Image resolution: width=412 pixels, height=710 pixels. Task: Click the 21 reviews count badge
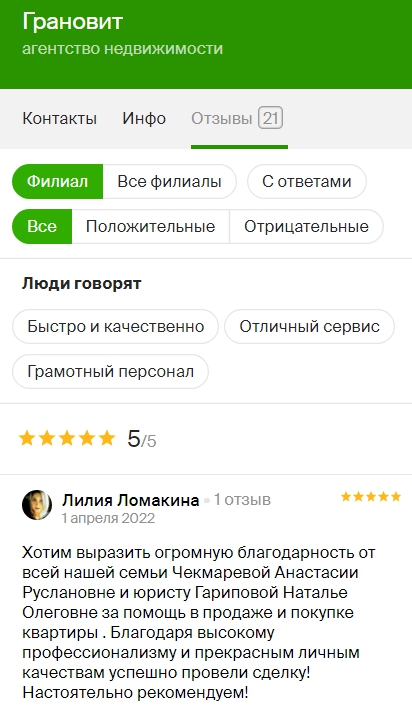(270, 118)
